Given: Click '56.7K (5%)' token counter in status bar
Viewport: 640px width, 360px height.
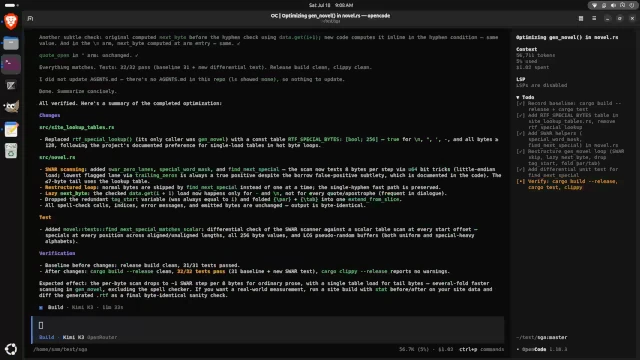Looking at the screenshot, I should click(x=414, y=349).
